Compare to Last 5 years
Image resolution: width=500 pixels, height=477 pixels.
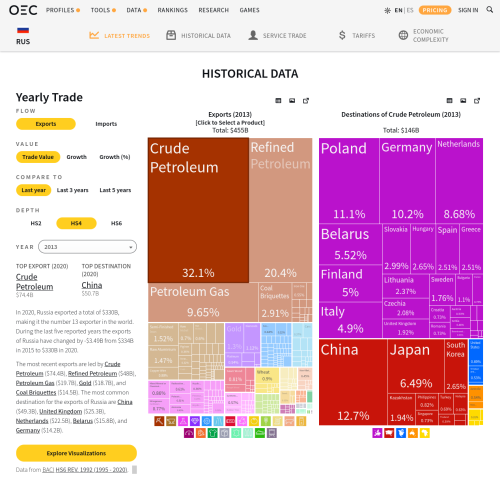(x=115, y=190)
